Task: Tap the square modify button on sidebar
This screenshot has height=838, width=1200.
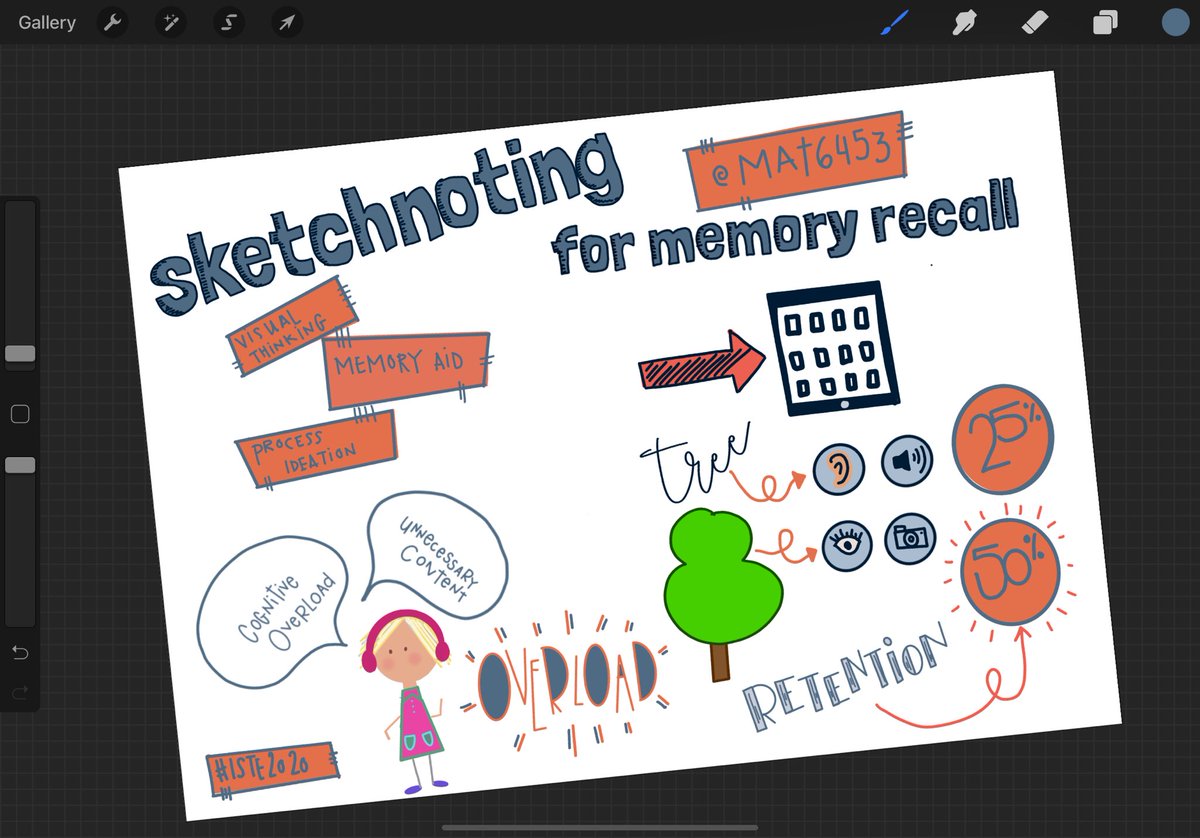Action: tap(20, 414)
